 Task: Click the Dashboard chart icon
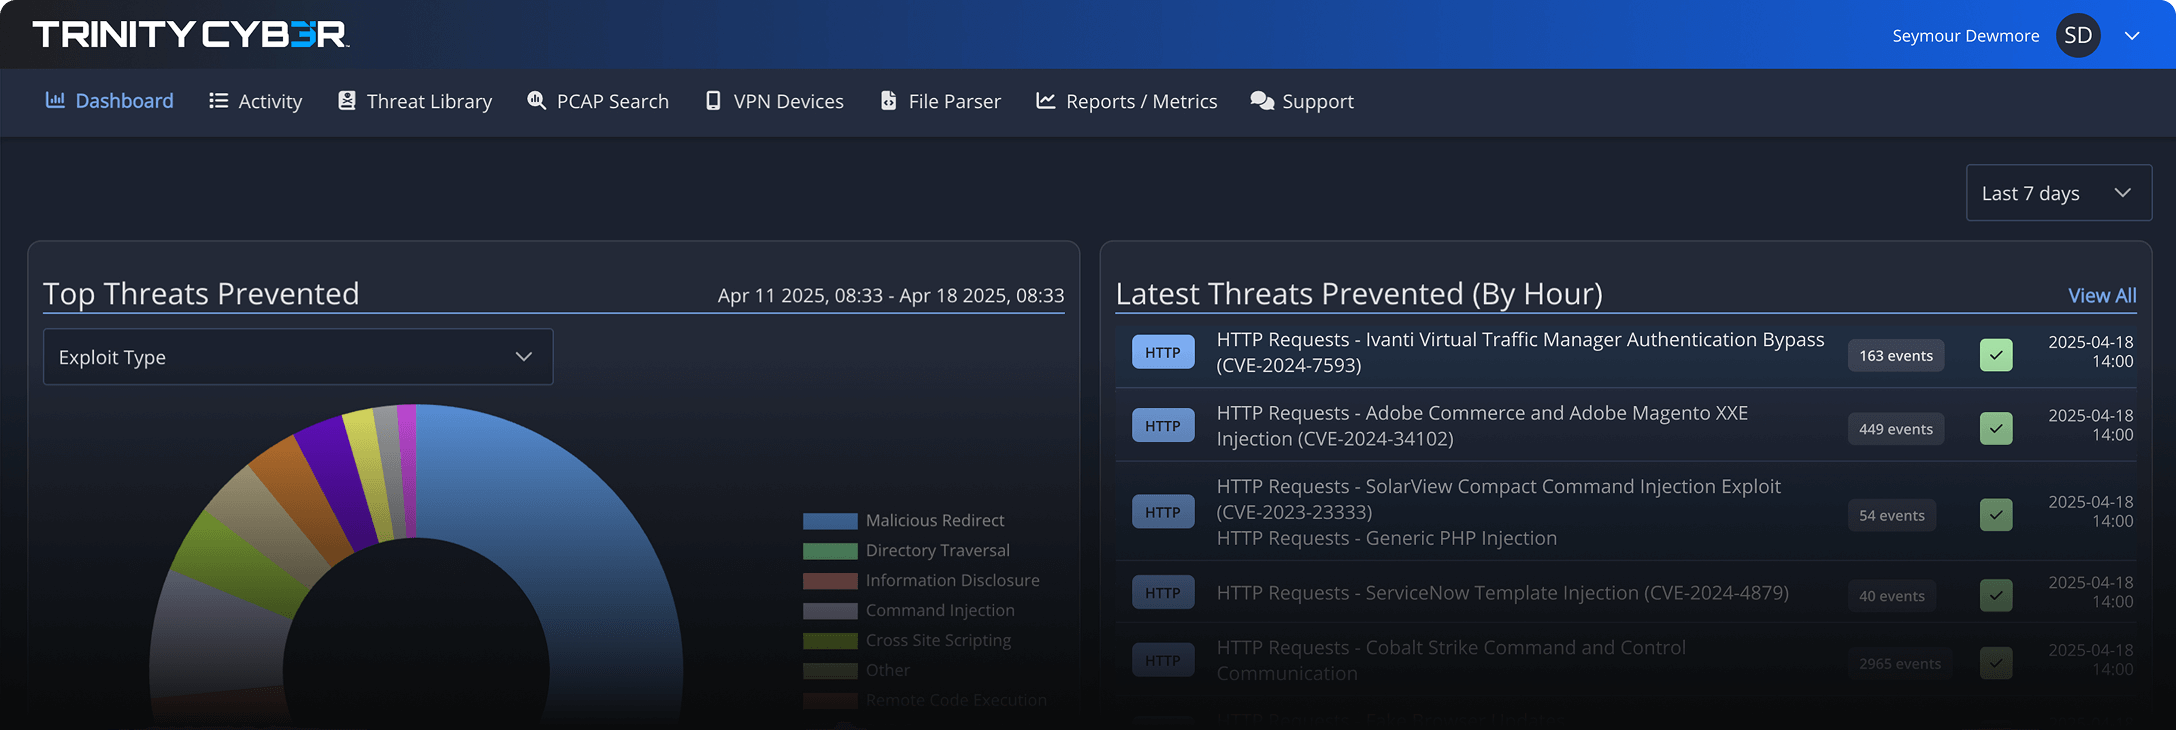coord(55,100)
